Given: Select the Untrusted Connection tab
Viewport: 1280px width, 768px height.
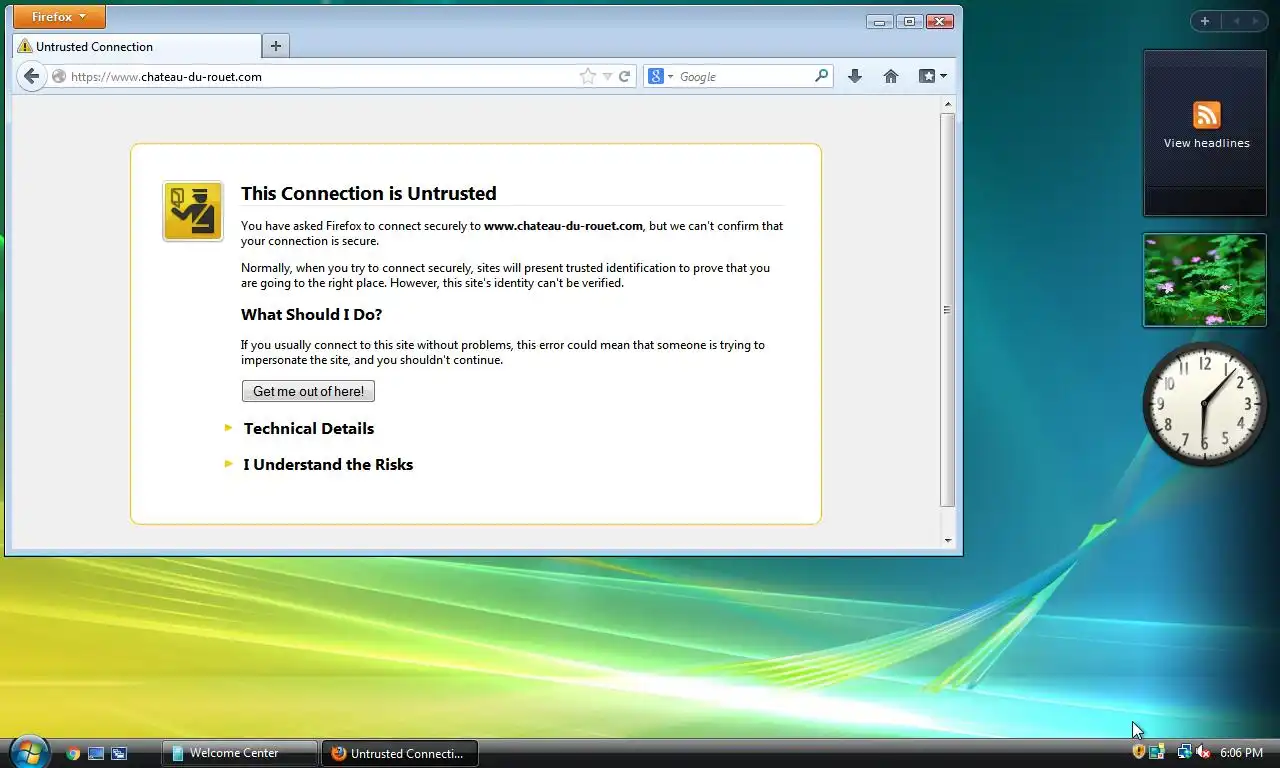Looking at the screenshot, I should point(136,46).
